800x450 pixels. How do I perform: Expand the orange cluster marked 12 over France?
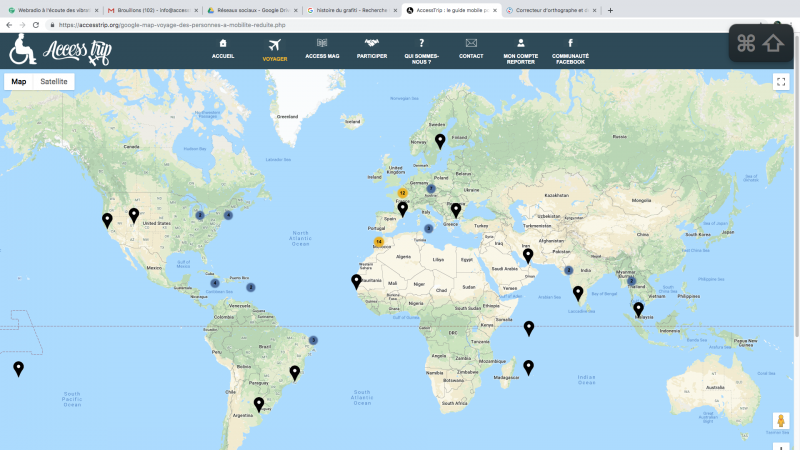(x=402, y=192)
